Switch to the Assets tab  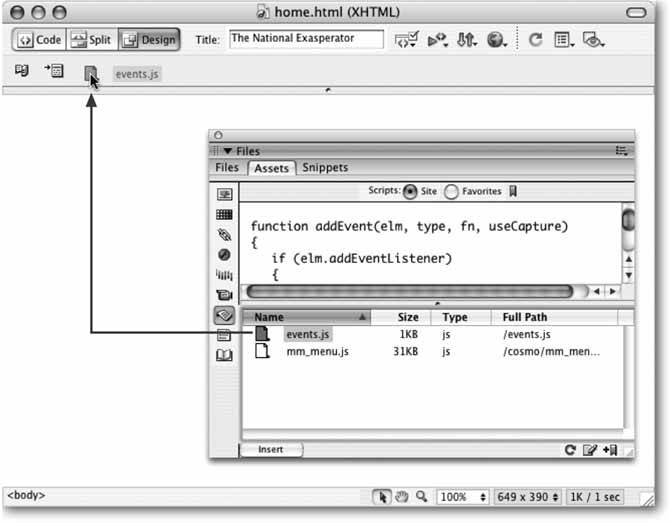click(x=271, y=168)
